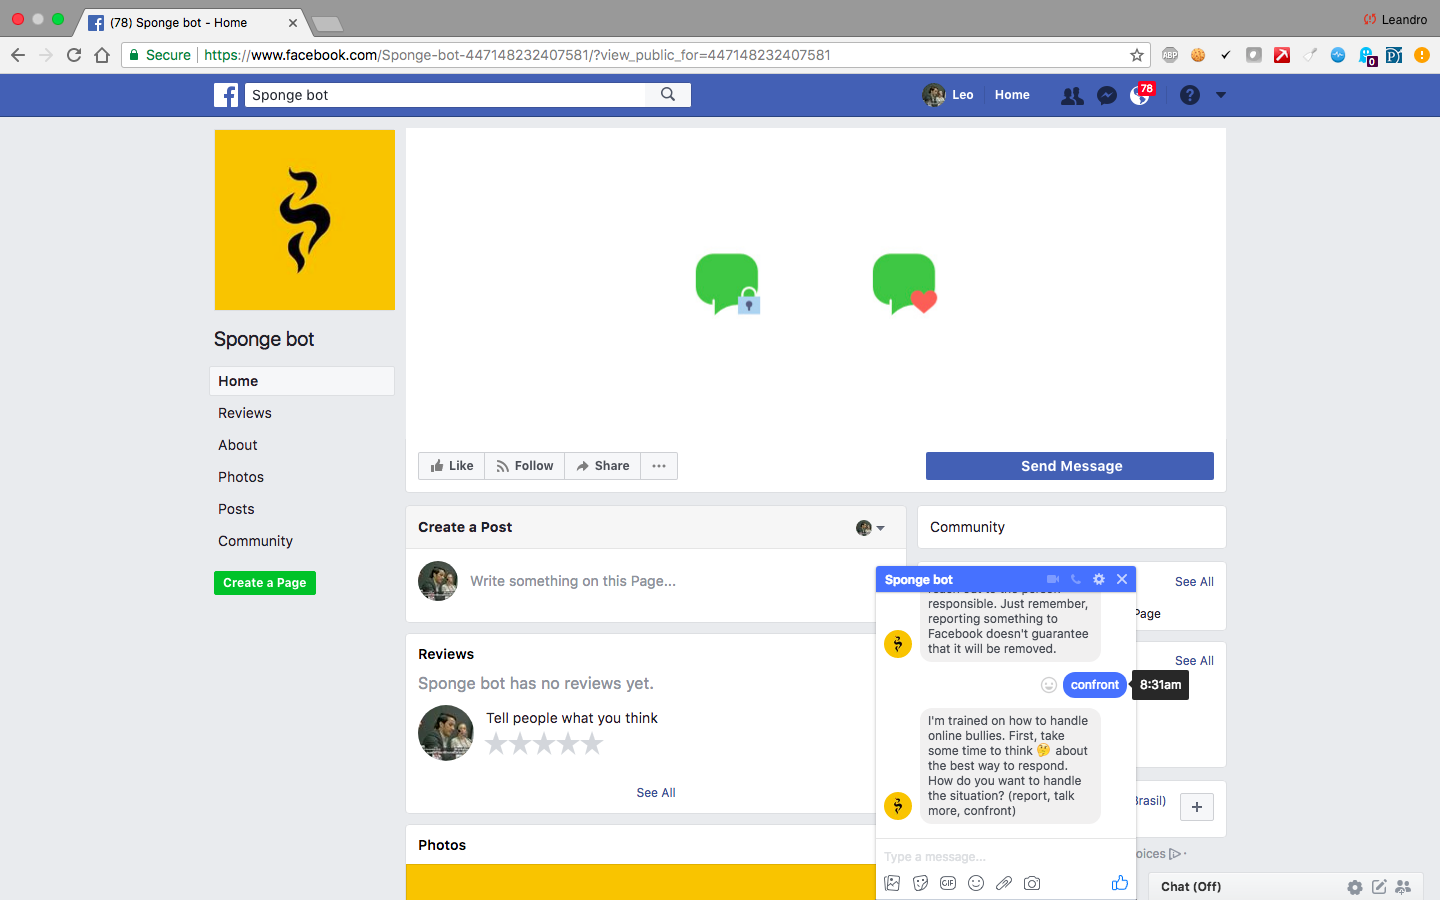Screen dimensions: 1440x900
Task: Open the Sponge bot profile picture
Action: click(x=305, y=220)
